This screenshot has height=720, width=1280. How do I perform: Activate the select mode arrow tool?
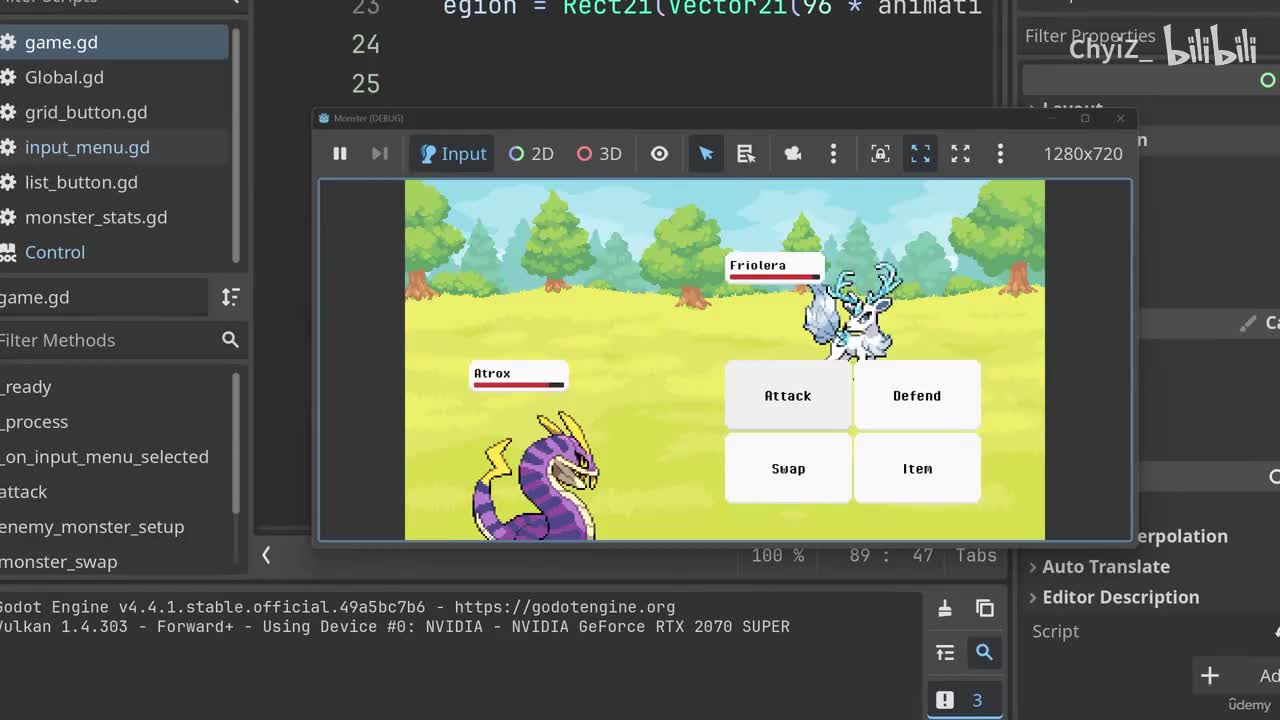pos(706,153)
